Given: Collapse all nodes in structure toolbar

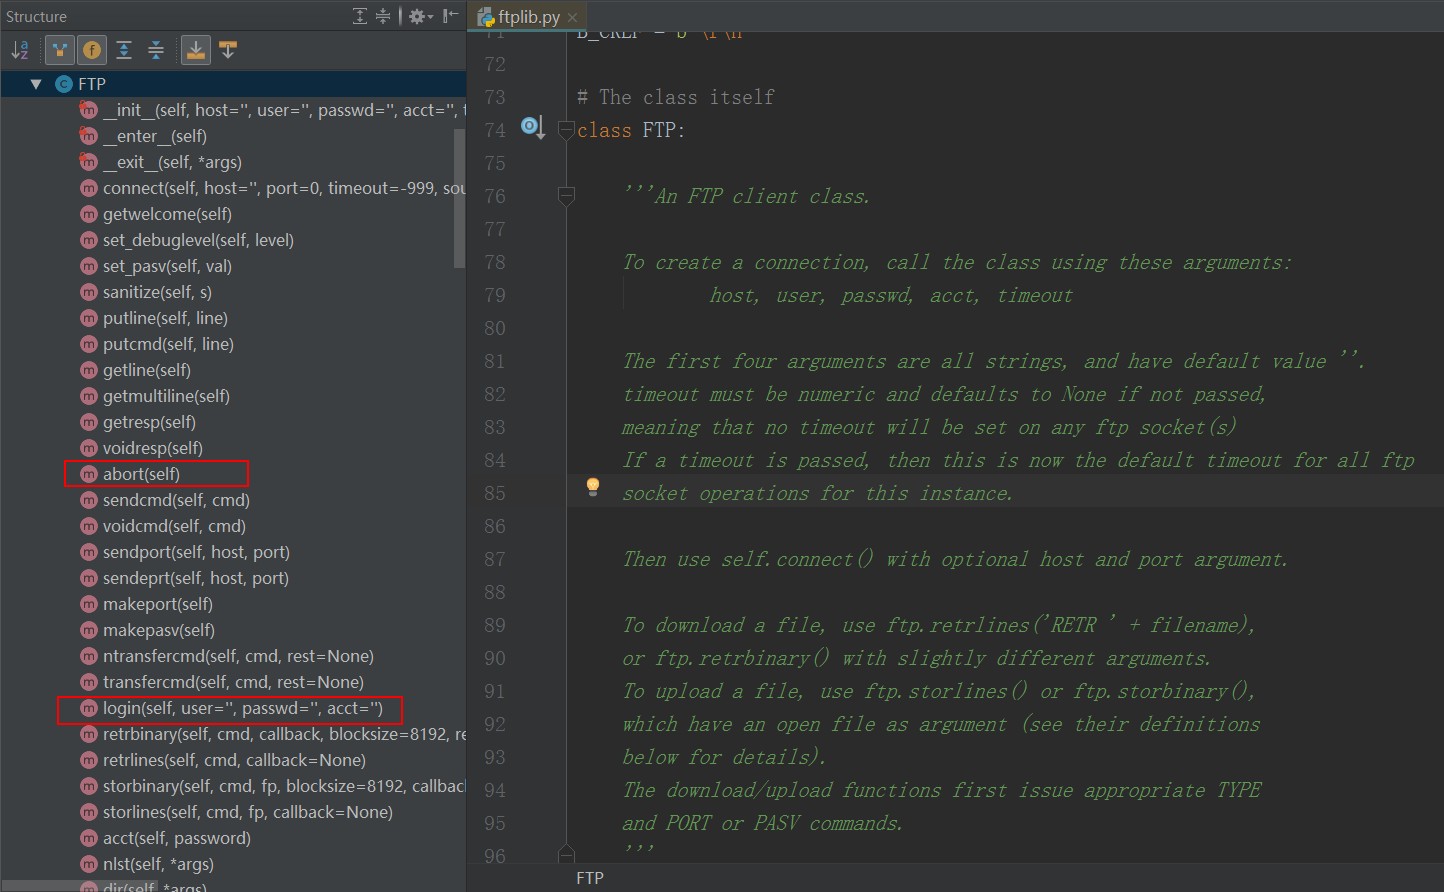Looking at the screenshot, I should point(156,50).
